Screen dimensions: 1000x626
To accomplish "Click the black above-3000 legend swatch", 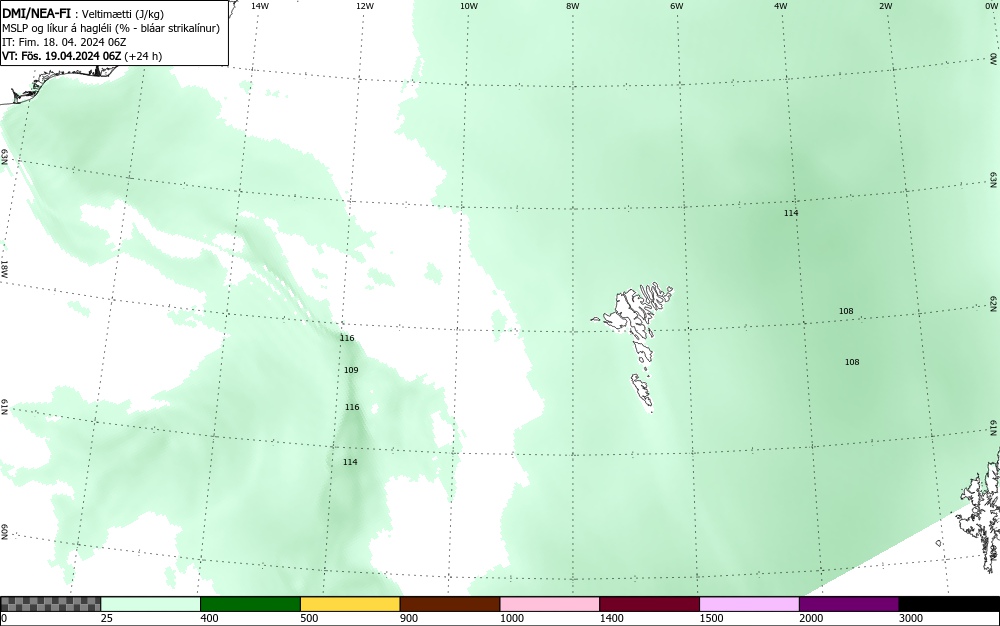I will click(949, 604).
